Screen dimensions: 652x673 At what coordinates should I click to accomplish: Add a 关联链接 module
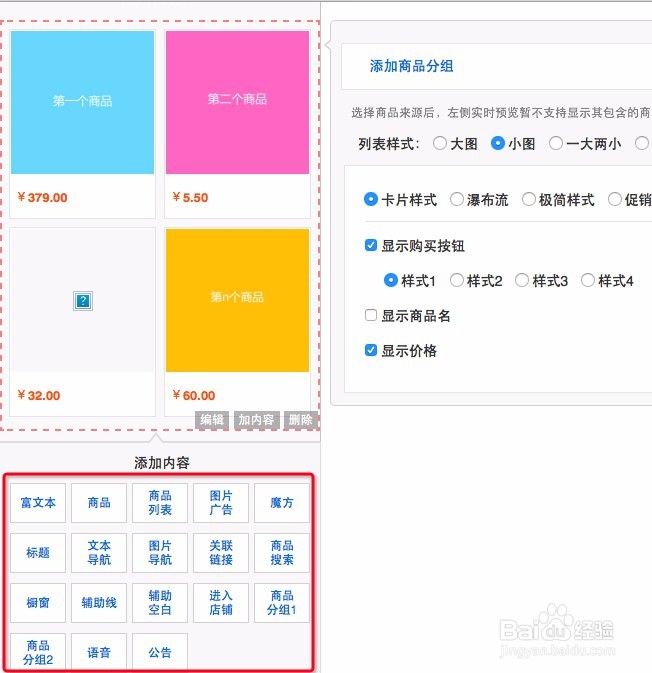click(x=221, y=553)
